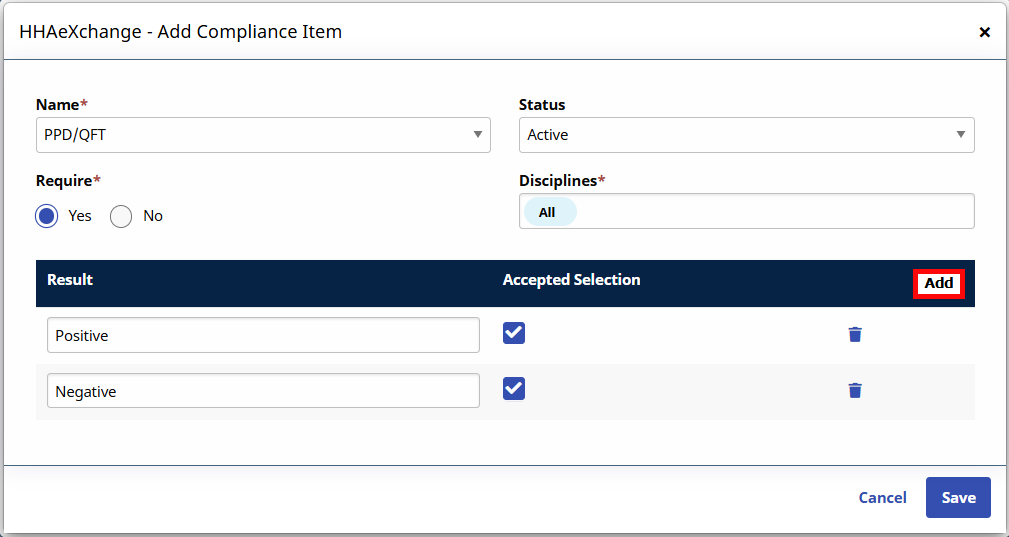The height and width of the screenshot is (537, 1009).
Task: Uncheck Accepted Selection for Positive
Action: coord(514,333)
